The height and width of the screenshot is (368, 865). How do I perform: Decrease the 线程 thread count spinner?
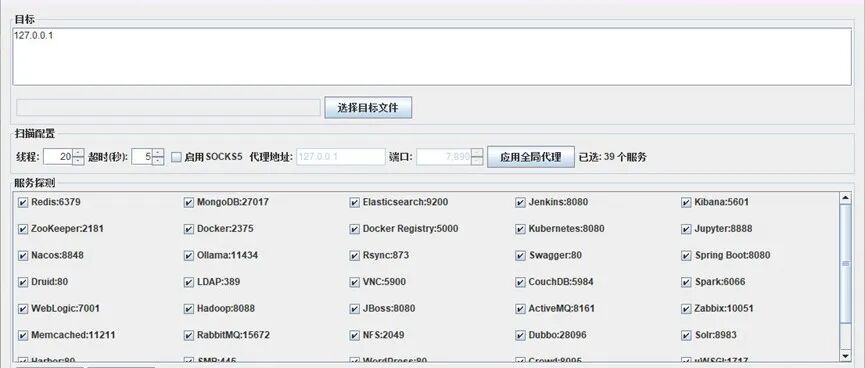[78, 161]
